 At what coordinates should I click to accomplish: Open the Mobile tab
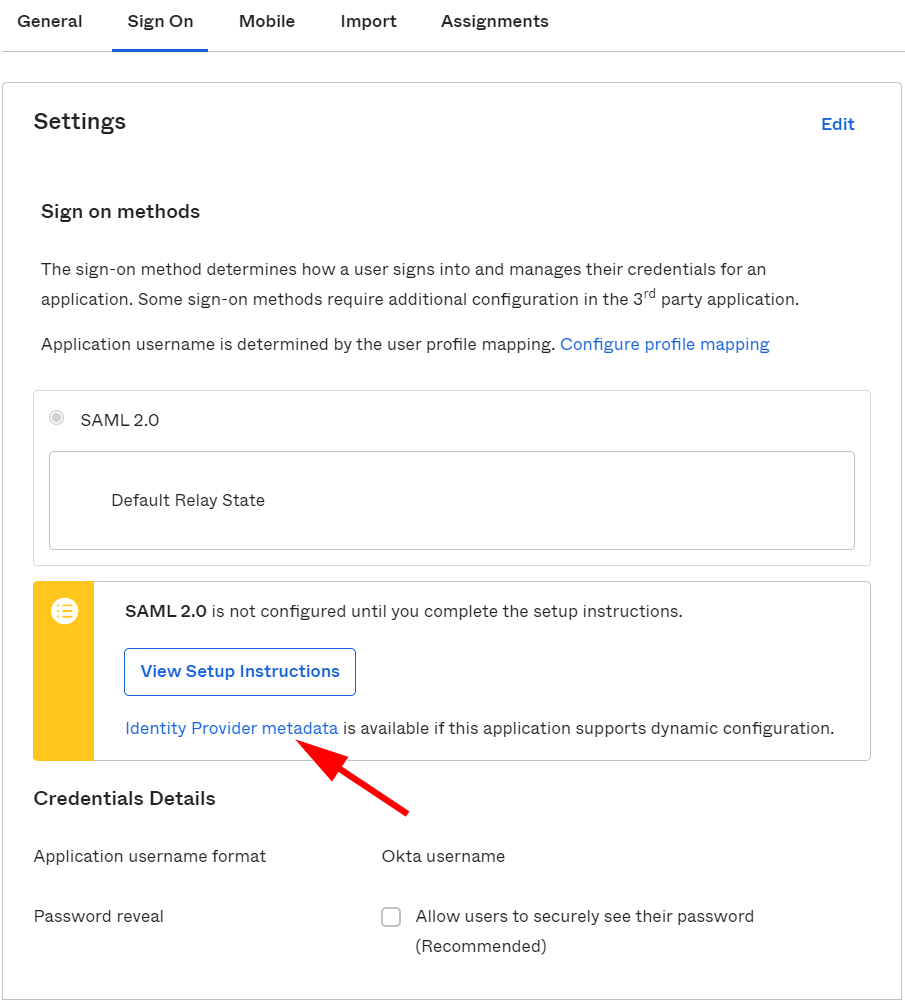266,22
